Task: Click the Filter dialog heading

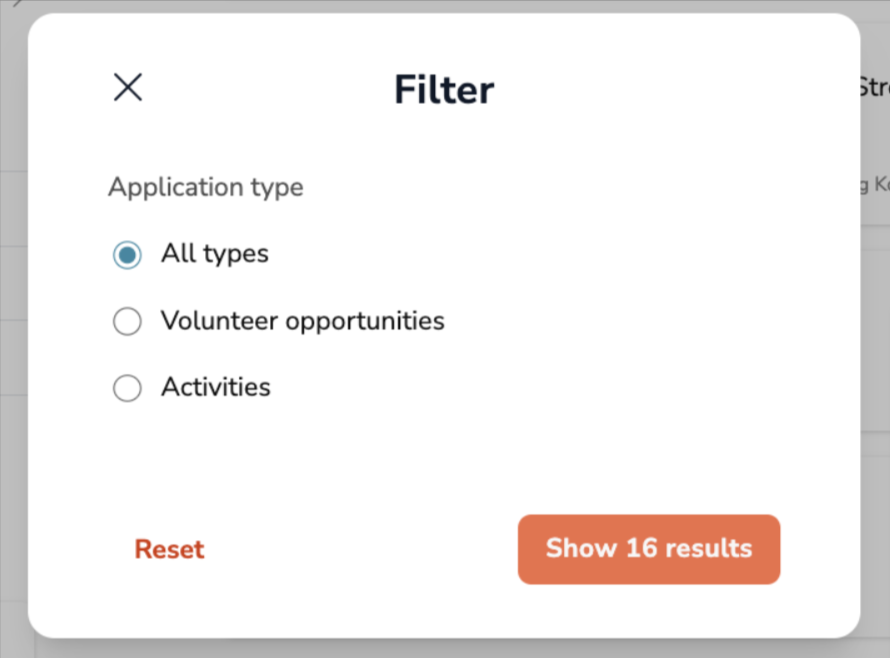Action: [x=443, y=90]
